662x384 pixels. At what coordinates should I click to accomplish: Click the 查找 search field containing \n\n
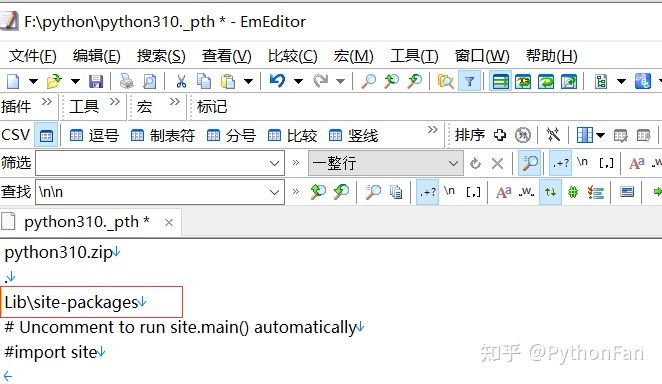160,192
